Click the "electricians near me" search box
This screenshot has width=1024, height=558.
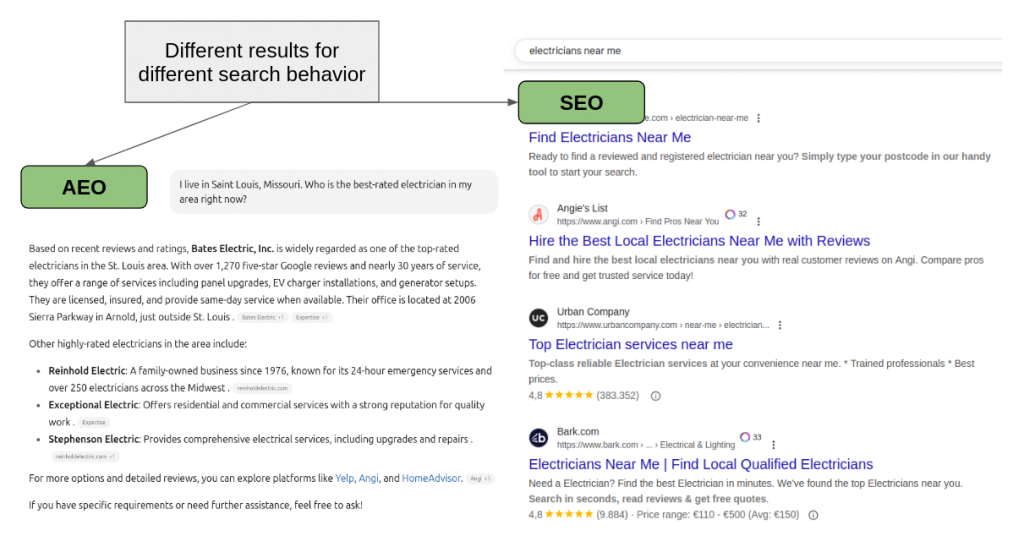click(x=750, y=50)
